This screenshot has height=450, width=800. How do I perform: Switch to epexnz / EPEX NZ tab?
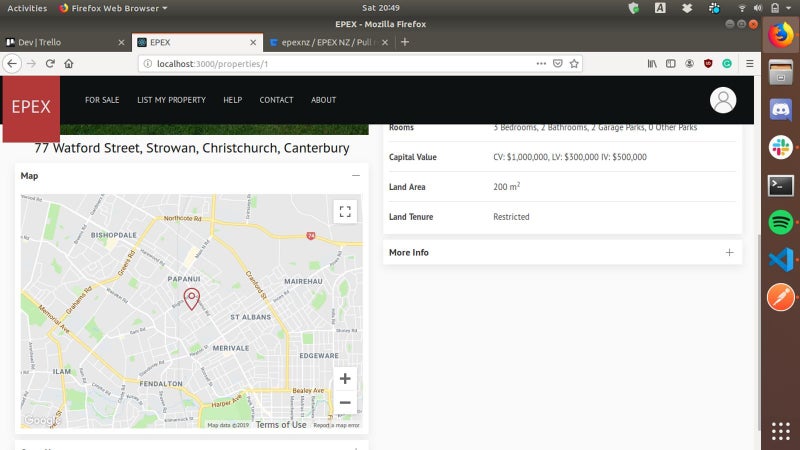(327, 42)
